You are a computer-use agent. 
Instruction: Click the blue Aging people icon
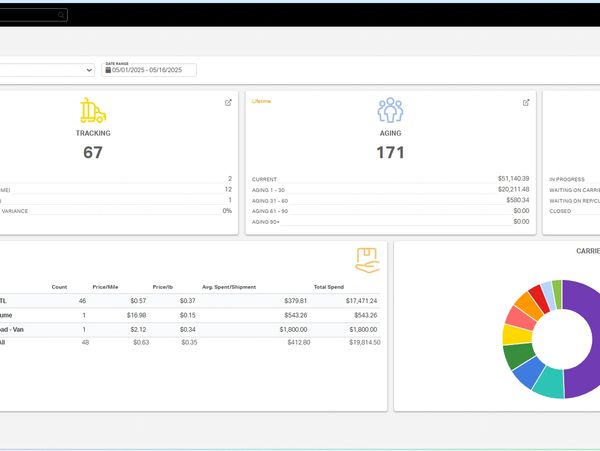pyautogui.click(x=390, y=110)
